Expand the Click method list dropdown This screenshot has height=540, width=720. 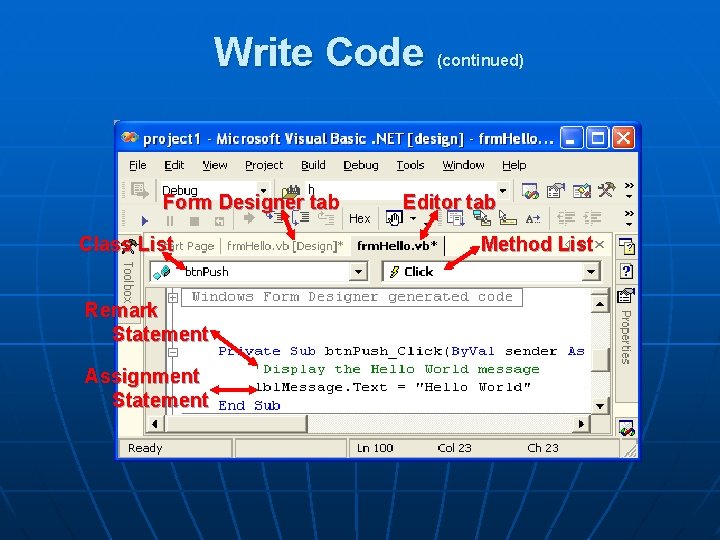(591, 272)
